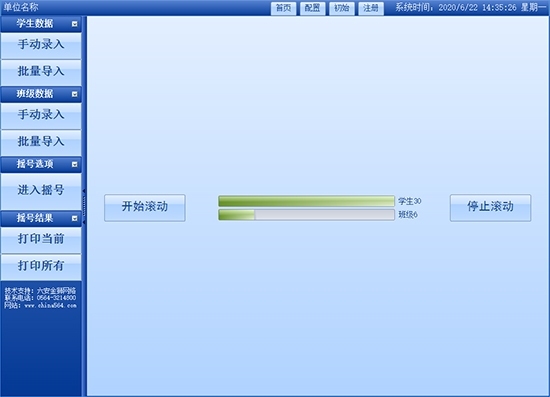Screen dimensions: 550x397
Task: Open the 初始 tab
Action: [342, 8]
